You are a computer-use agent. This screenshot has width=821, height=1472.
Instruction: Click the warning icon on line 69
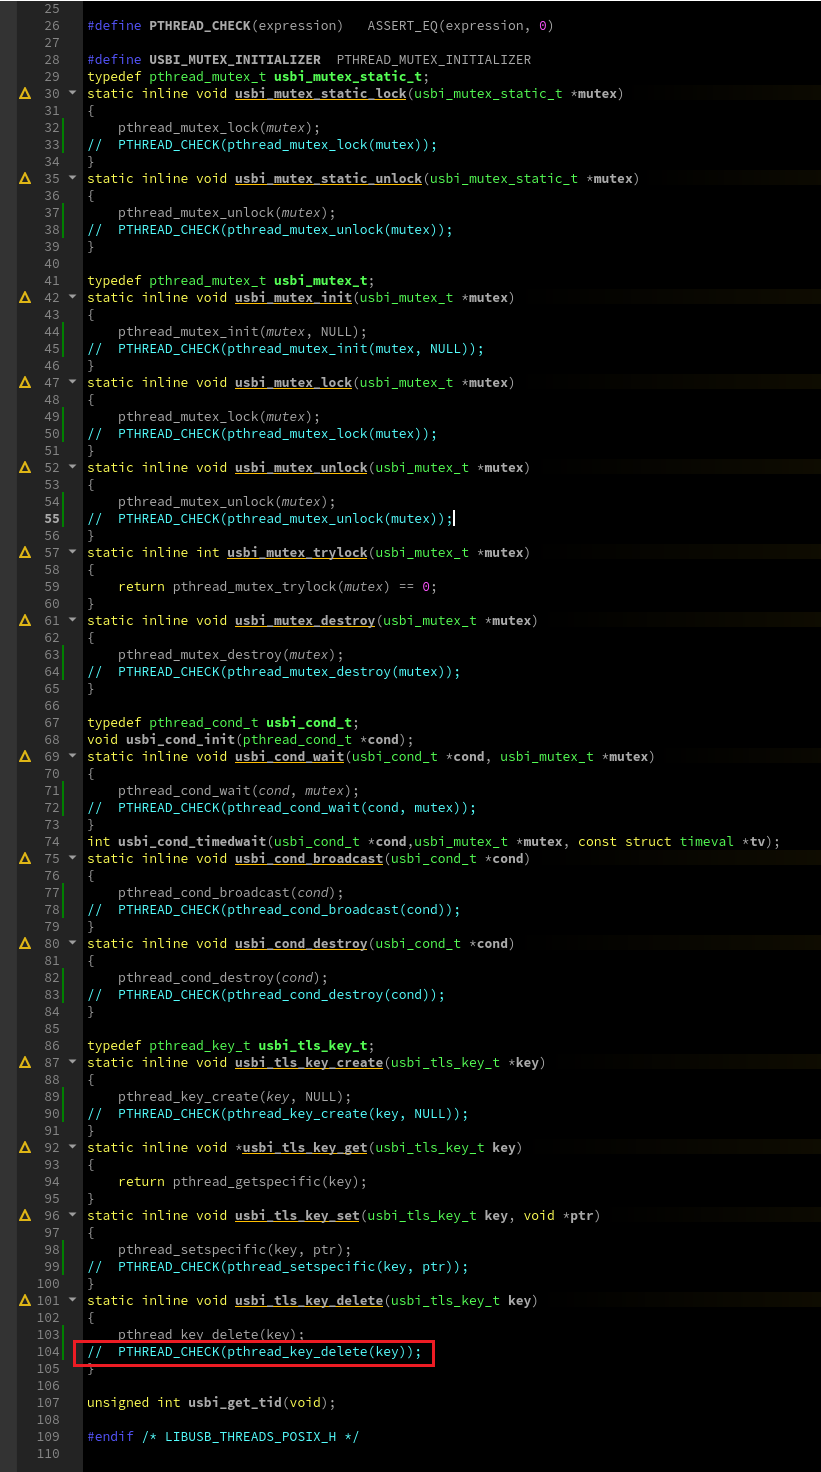(25, 757)
